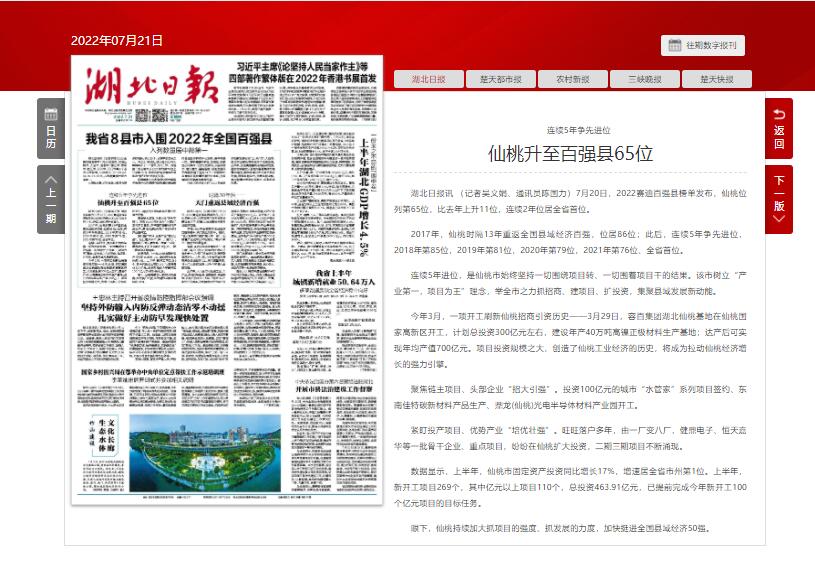Click the subheading 入列数居中部第一 on the page
Viewport: 815px width, 562px height.
(x=179, y=150)
